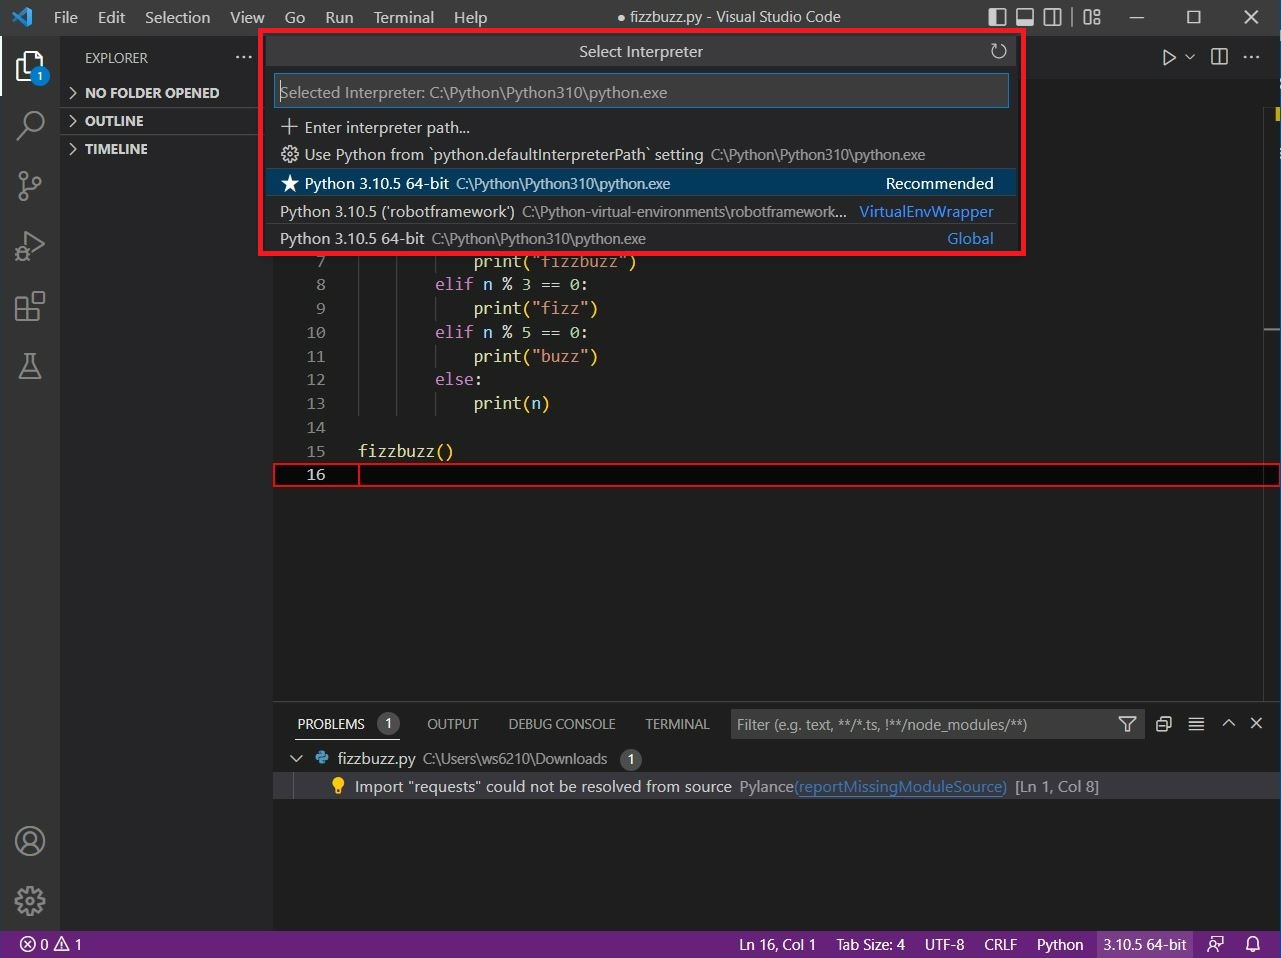Image resolution: width=1281 pixels, height=958 pixels.
Task: Select the Global Python 3.10.5 interpreter
Action: pos(641,239)
